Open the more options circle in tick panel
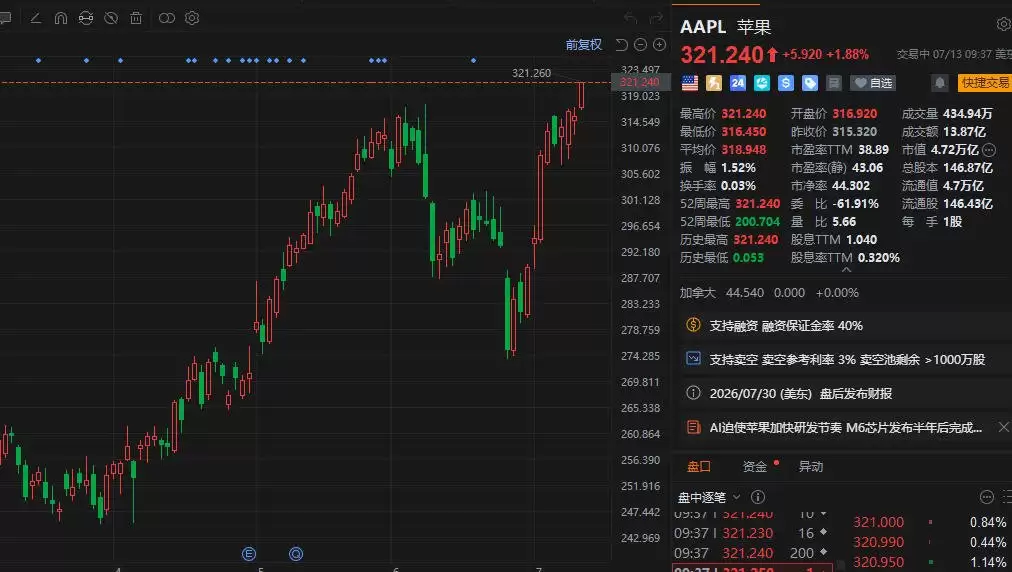Image resolution: width=1012 pixels, height=572 pixels. (986, 496)
